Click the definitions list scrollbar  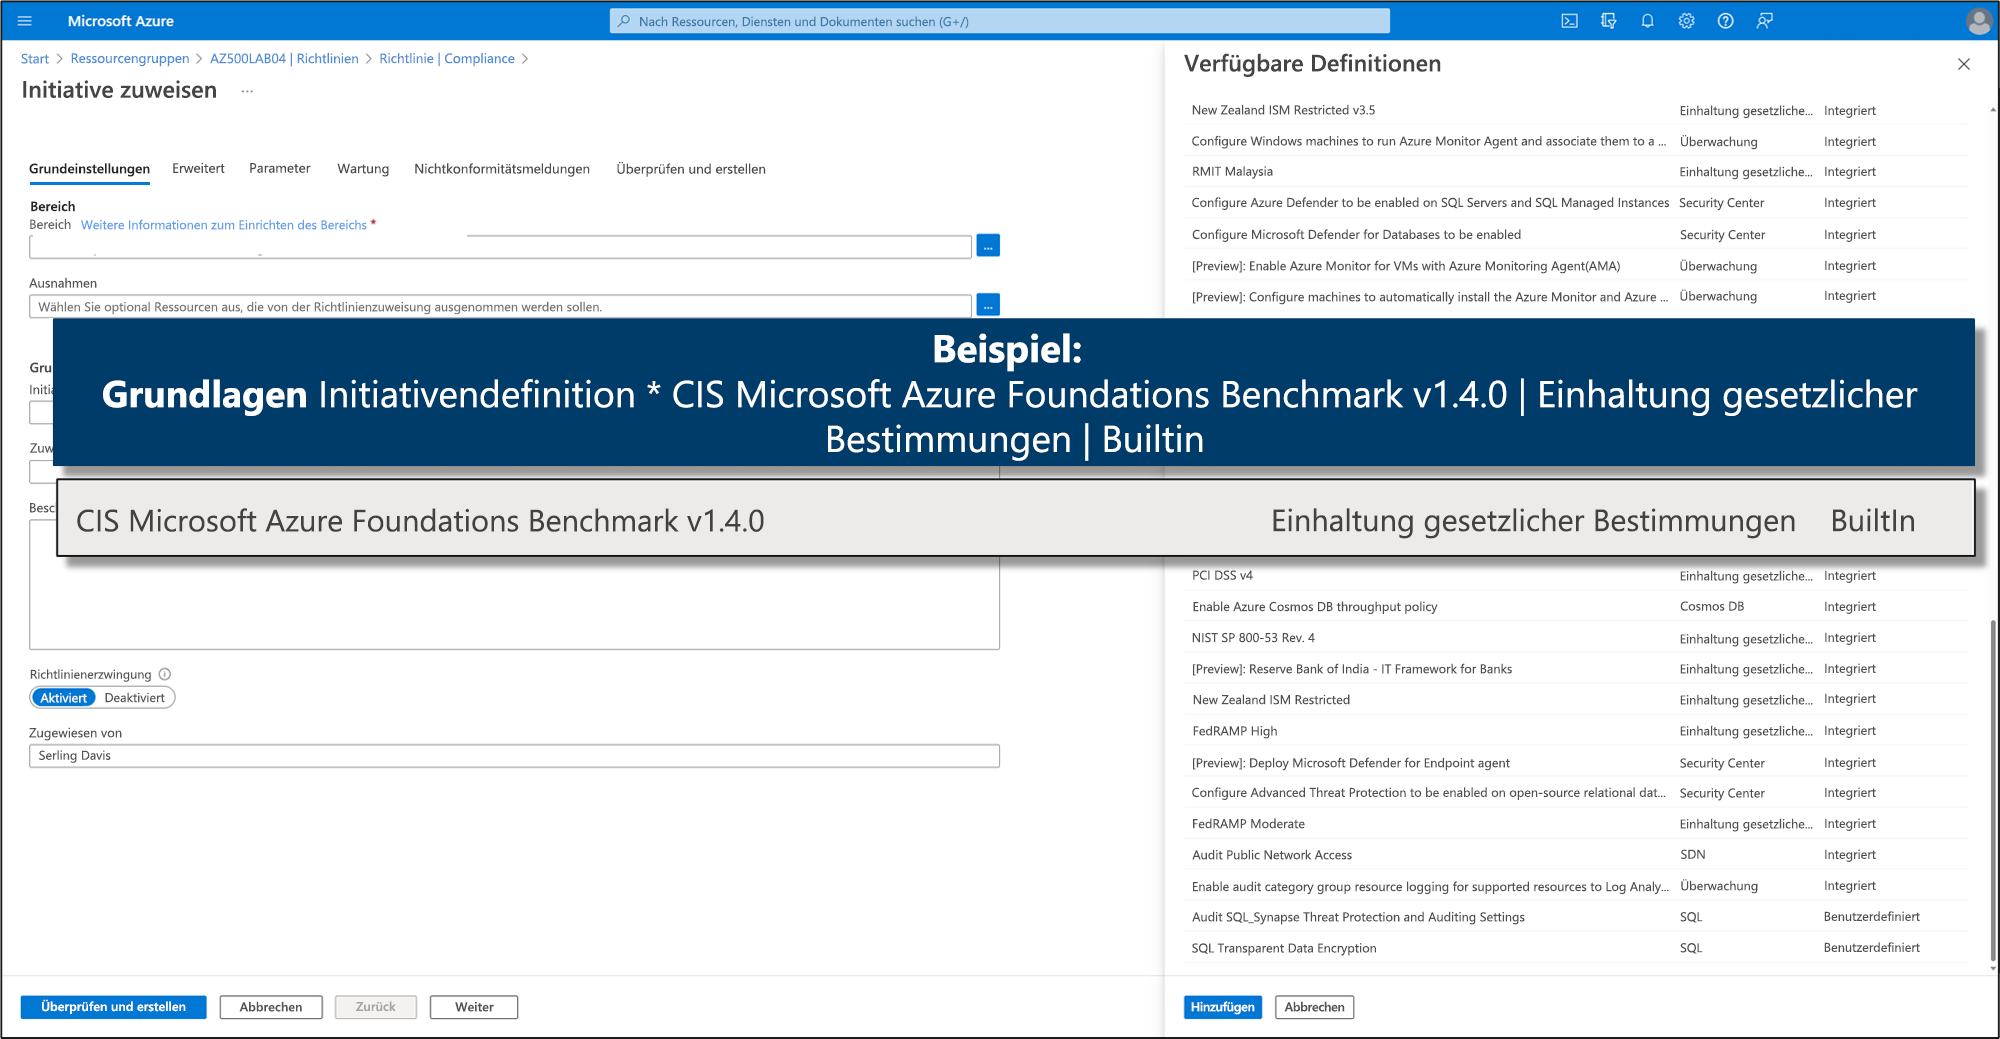[1992, 790]
